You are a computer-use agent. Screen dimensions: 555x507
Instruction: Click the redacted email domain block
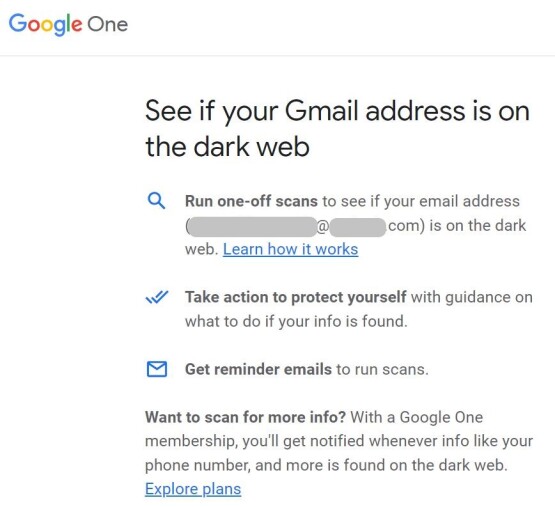click(x=357, y=227)
